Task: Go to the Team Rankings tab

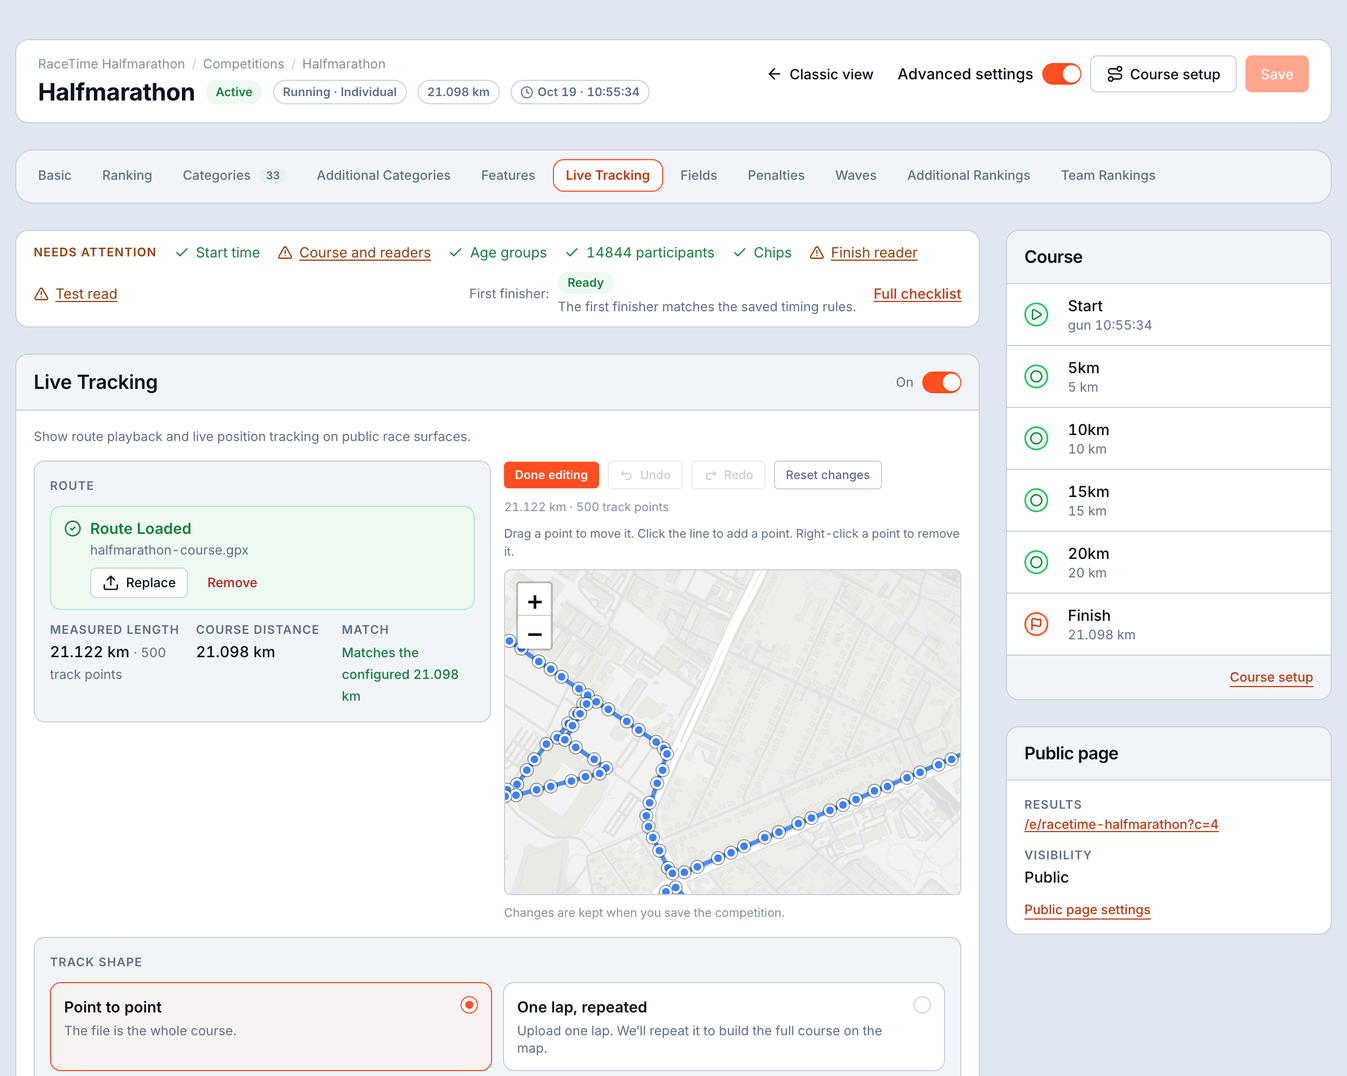Action: [1108, 175]
